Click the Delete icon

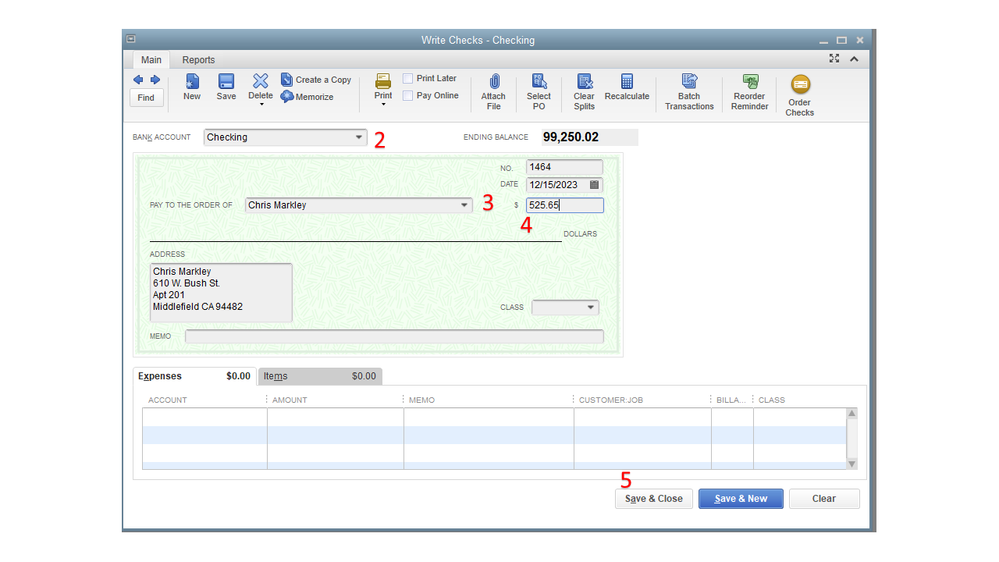(x=260, y=81)
